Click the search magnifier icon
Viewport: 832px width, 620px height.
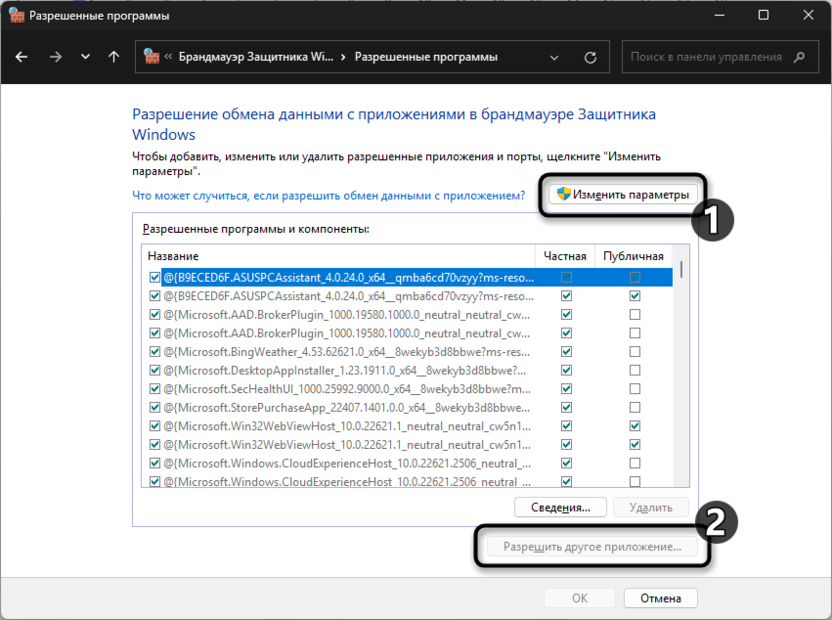tap(801, 57)
